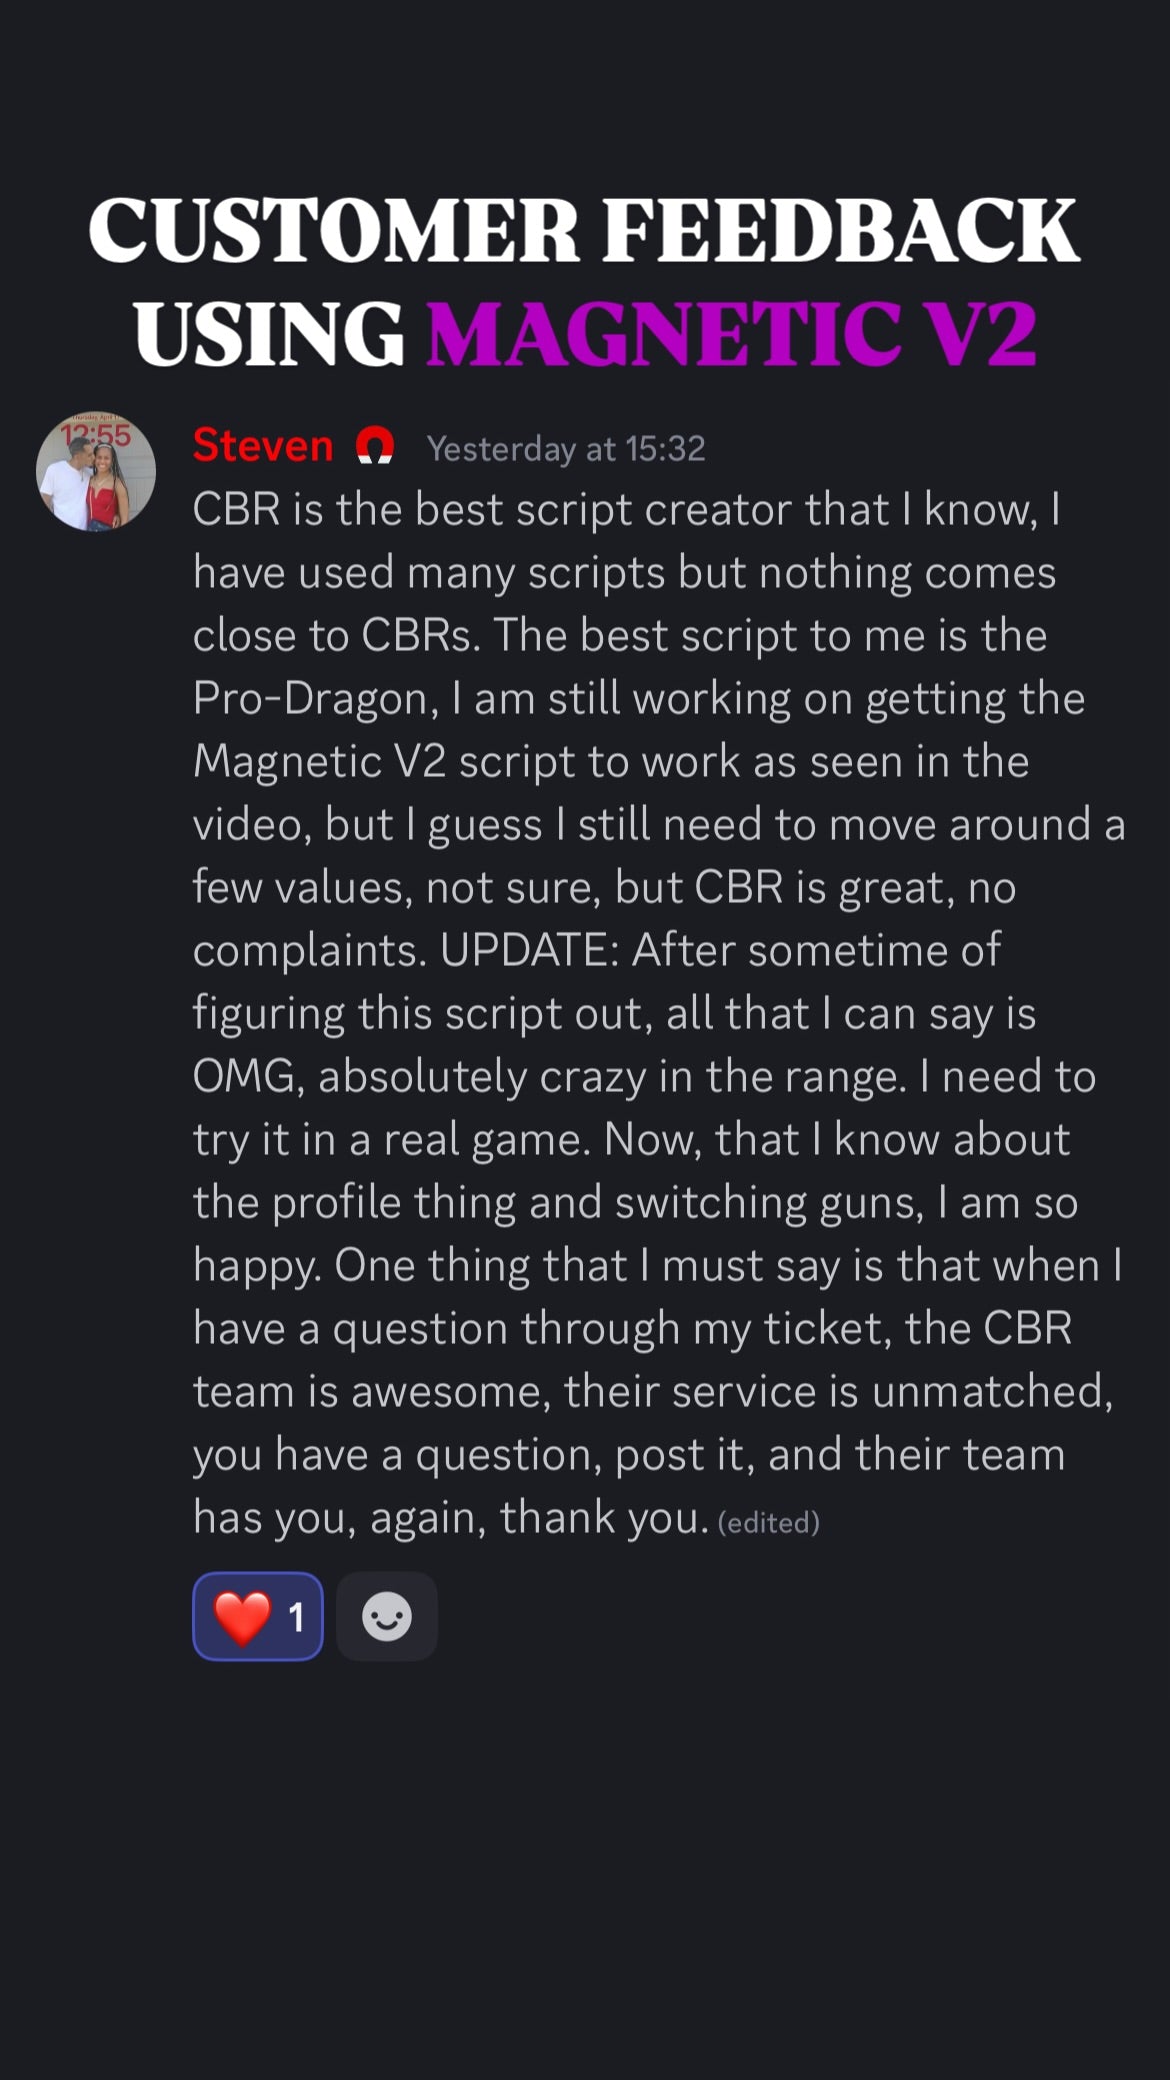
Task: Click the magnet role icon beside Steven
Action: 375,446
